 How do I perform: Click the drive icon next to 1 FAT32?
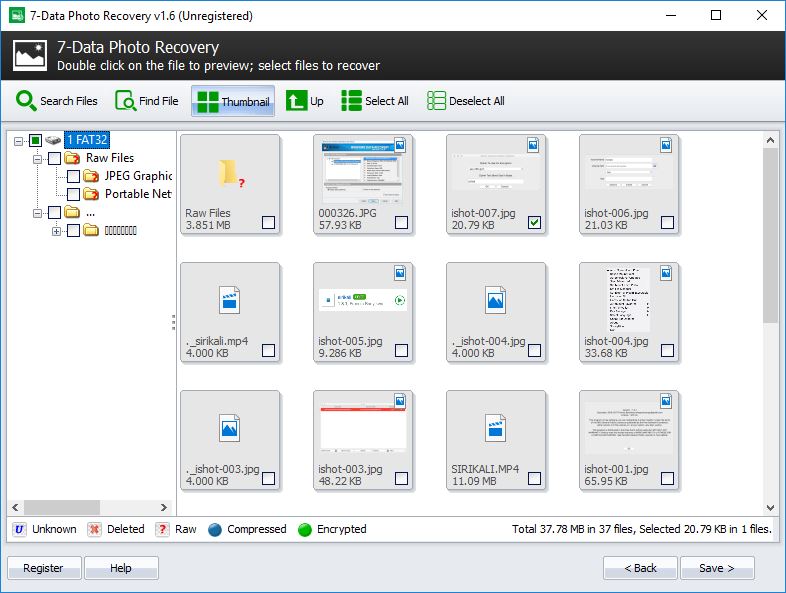click(x=53, y=140)
